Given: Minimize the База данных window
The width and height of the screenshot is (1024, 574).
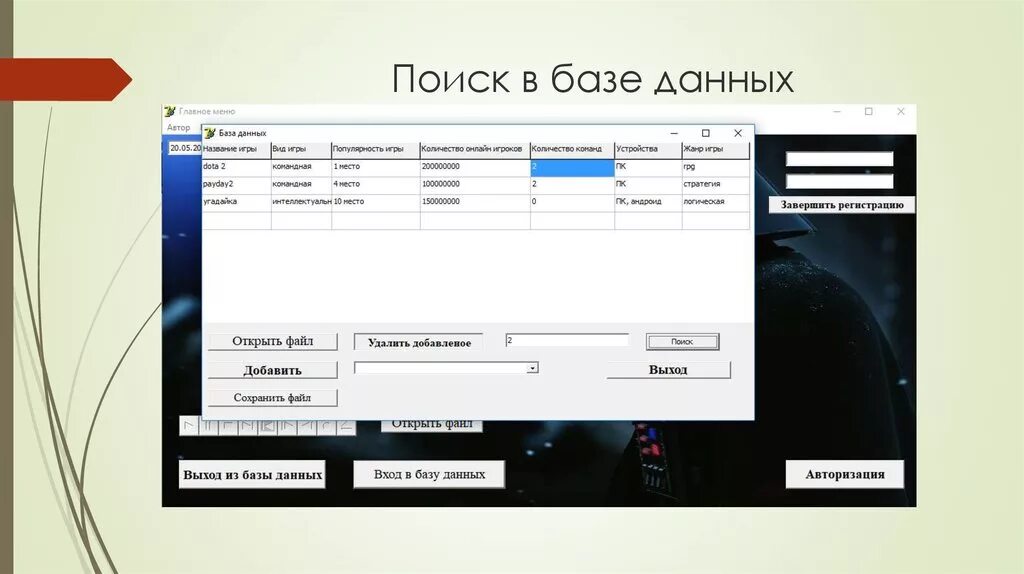Looking at the screenshot, I should 674,133.
